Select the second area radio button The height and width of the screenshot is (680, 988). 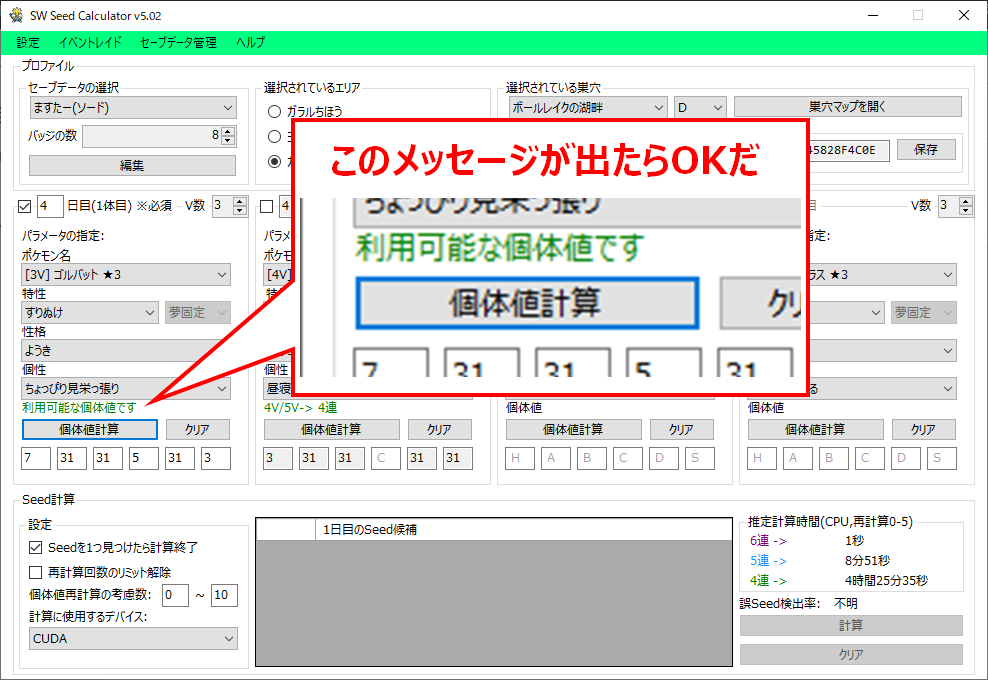click(x=274, y=136)
